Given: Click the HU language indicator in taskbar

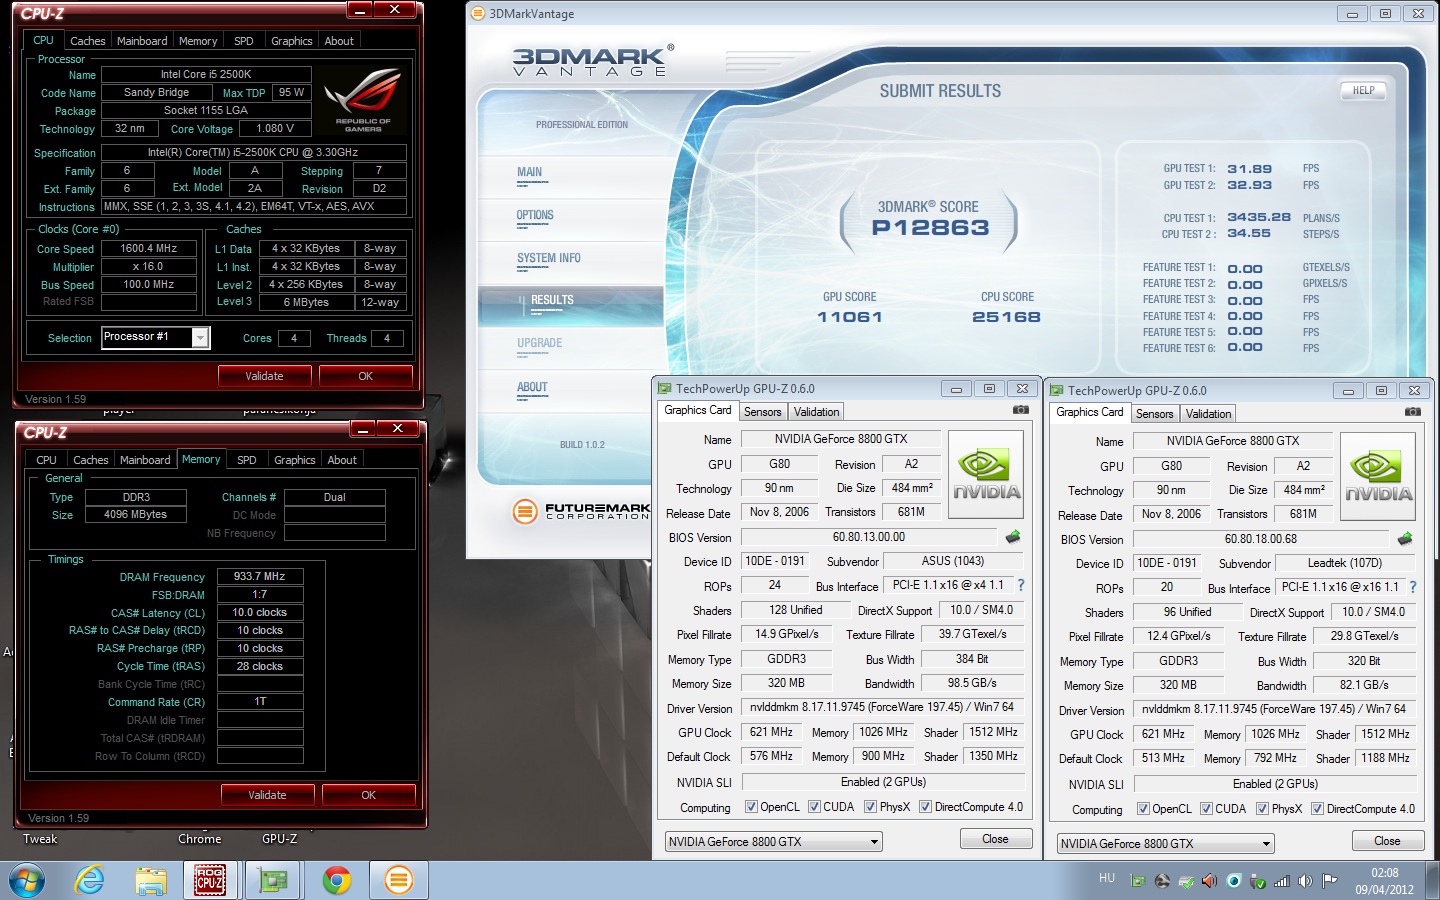Looking at the screenshot, I should click(x=1107, y=878).
